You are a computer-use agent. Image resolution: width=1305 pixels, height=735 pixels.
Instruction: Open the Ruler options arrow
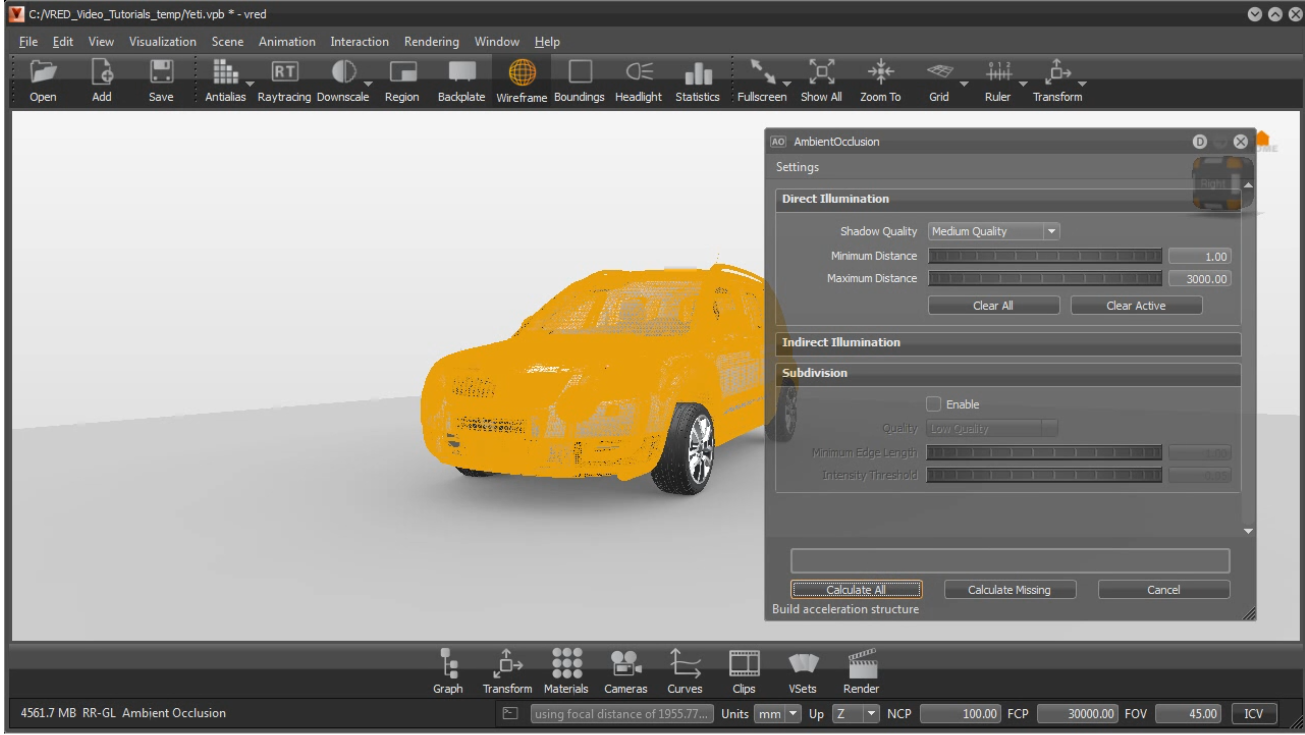pos(1021,83)
